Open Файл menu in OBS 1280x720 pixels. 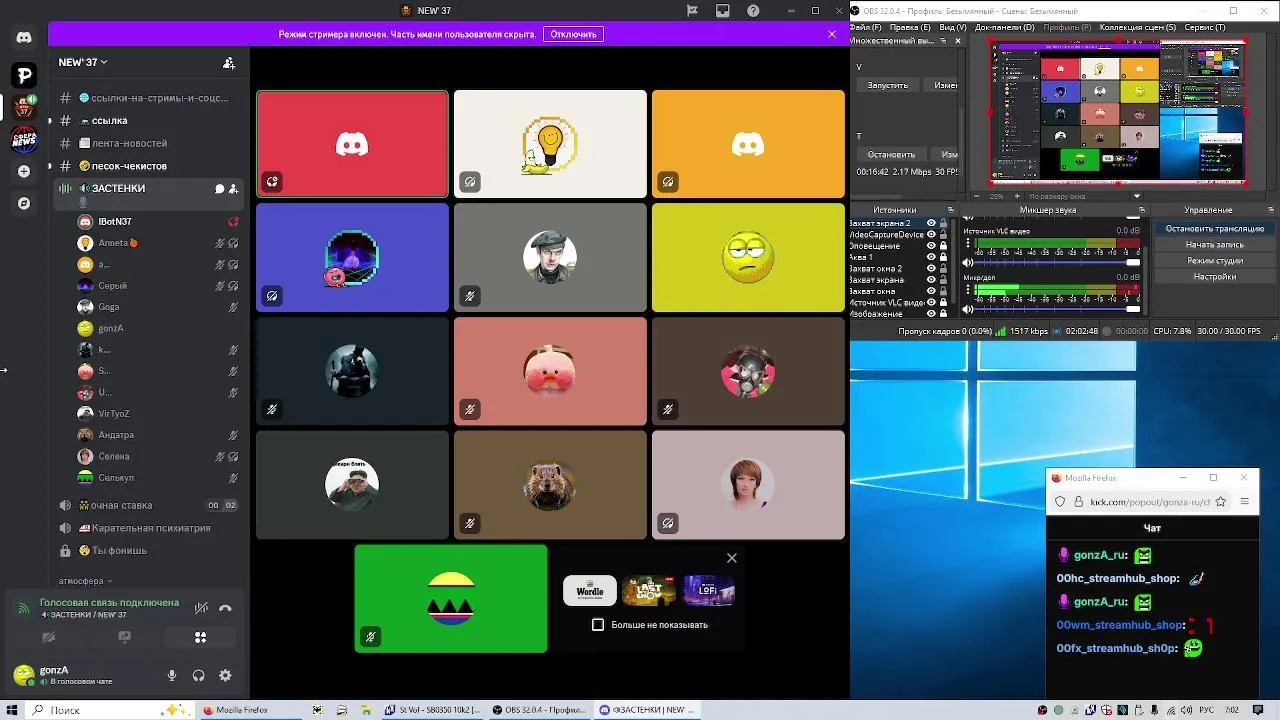pyautogui.click(x=867, y=27)
